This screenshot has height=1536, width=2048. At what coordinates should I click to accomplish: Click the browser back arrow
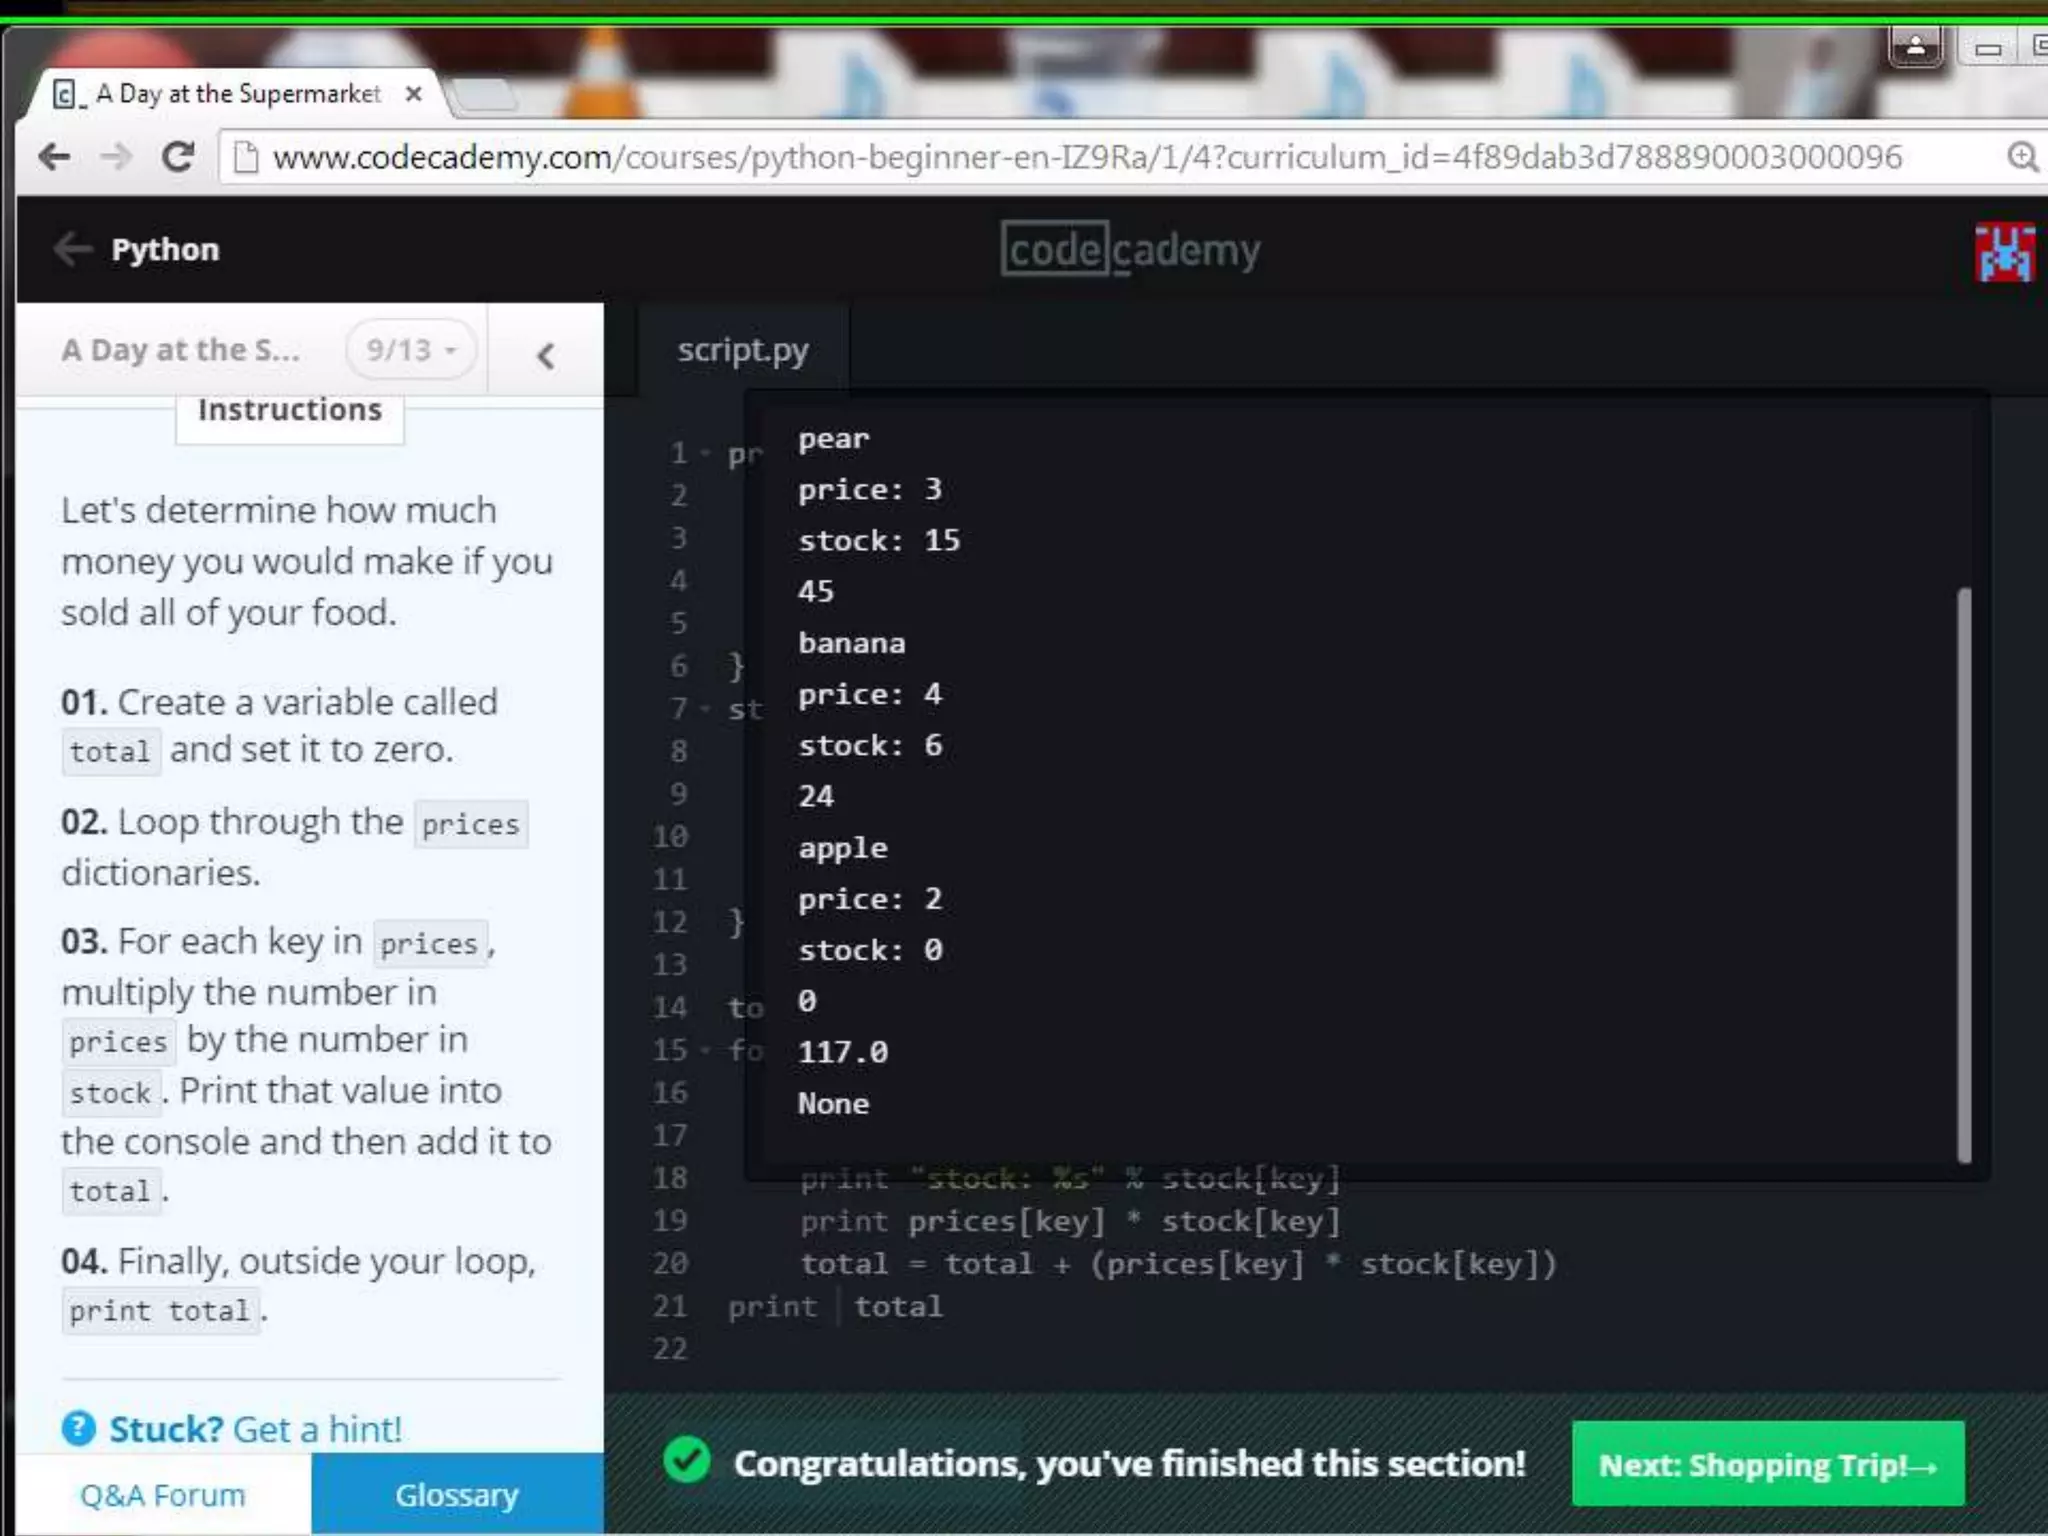(x=55, y=157)
